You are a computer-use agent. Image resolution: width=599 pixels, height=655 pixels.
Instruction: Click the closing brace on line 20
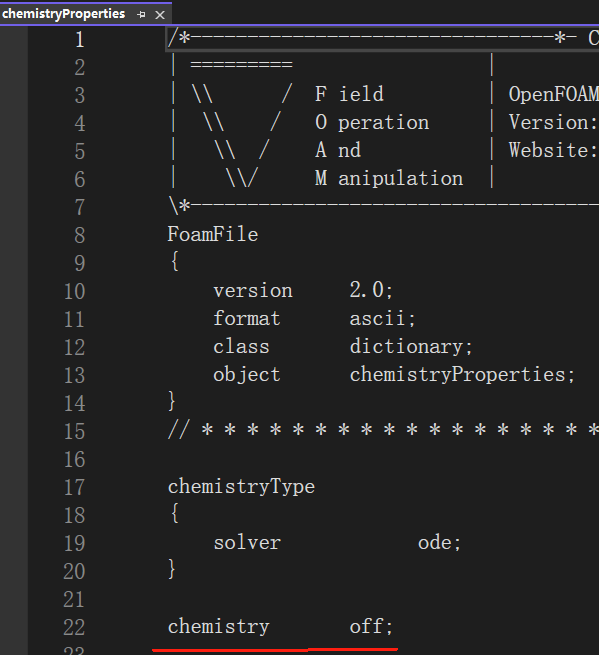[171, 569]
